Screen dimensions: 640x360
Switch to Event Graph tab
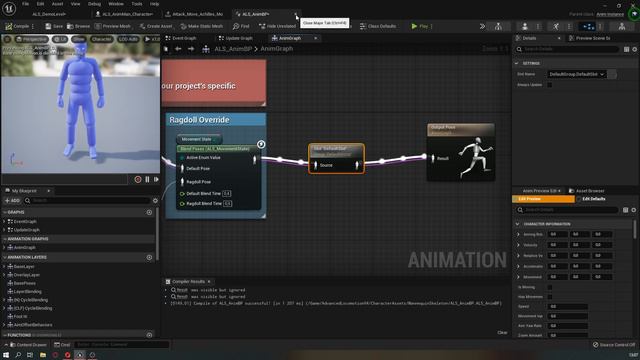tap(181, 38)
